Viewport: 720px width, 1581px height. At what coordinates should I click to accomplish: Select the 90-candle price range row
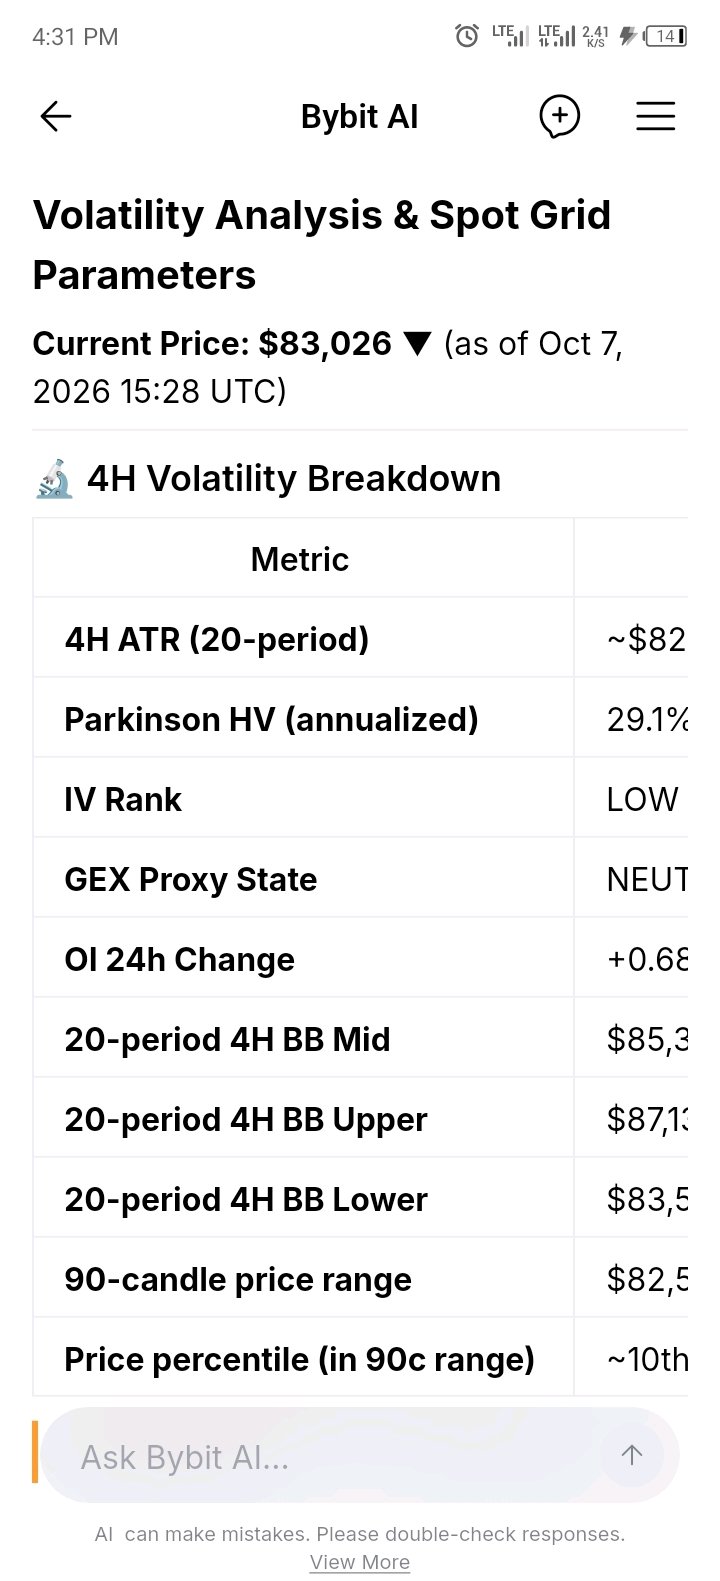[360, 1278]
